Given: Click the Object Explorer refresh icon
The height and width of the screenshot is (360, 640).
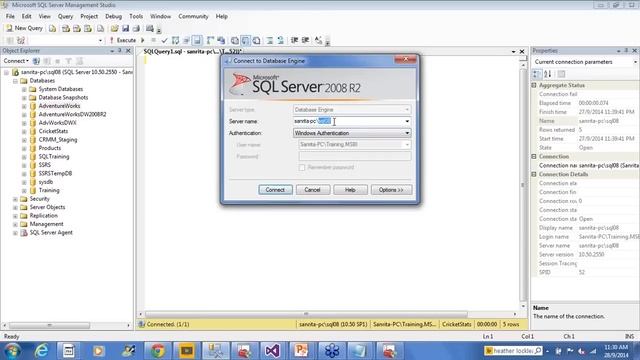Looking at the screenshot, I should (x=80, y=61).
